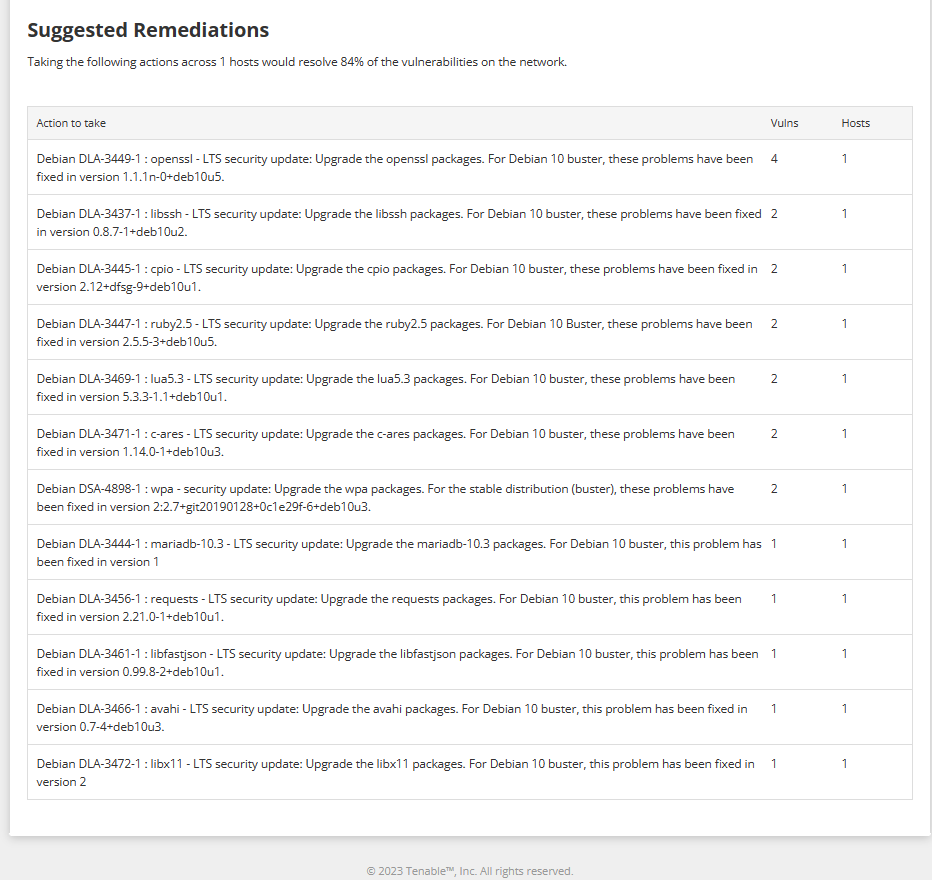The width and height of the screenshot is (932, 880).
Task: Click the mariadb-10.3 DLA-3444-1 remediation
Action: click(399, 553)
